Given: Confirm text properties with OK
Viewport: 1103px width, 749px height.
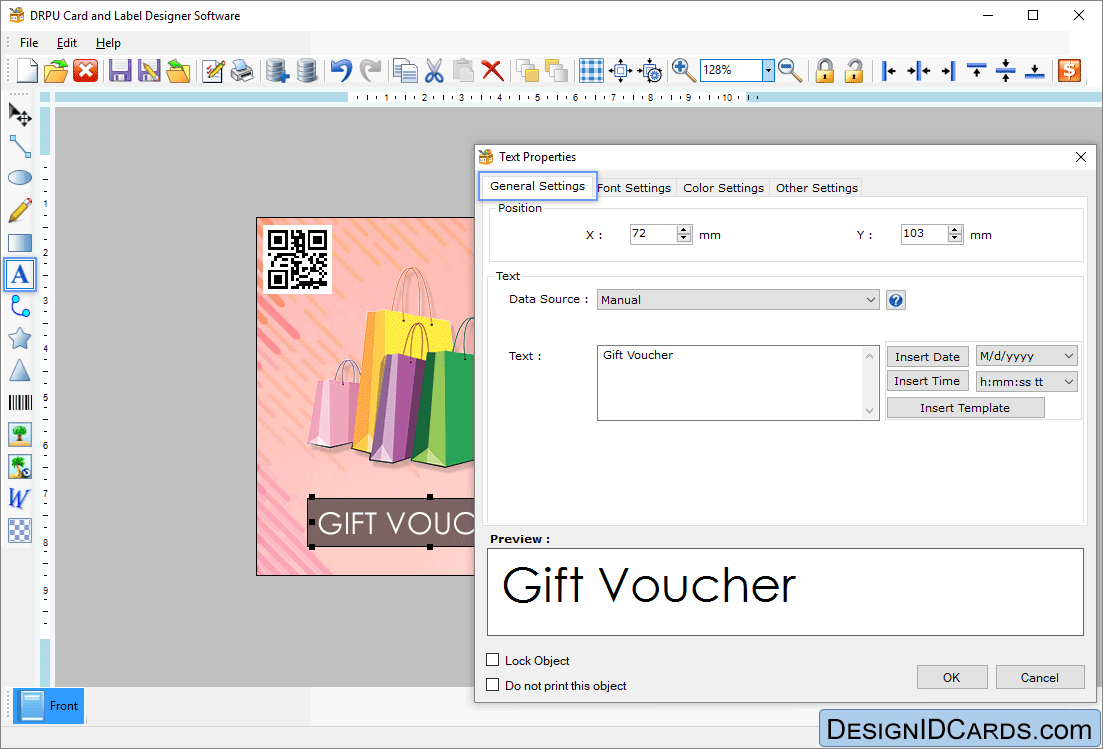Looking at the screenshot, I should coord(952,677).
